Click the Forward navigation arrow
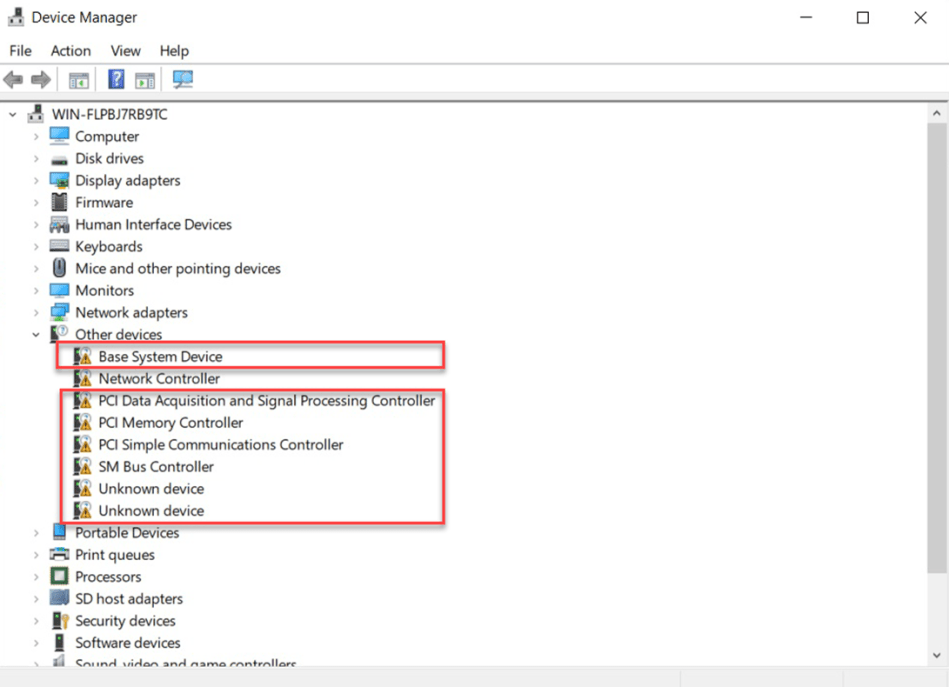The height and width of the screenshot is (687, 949). (39, 79)
